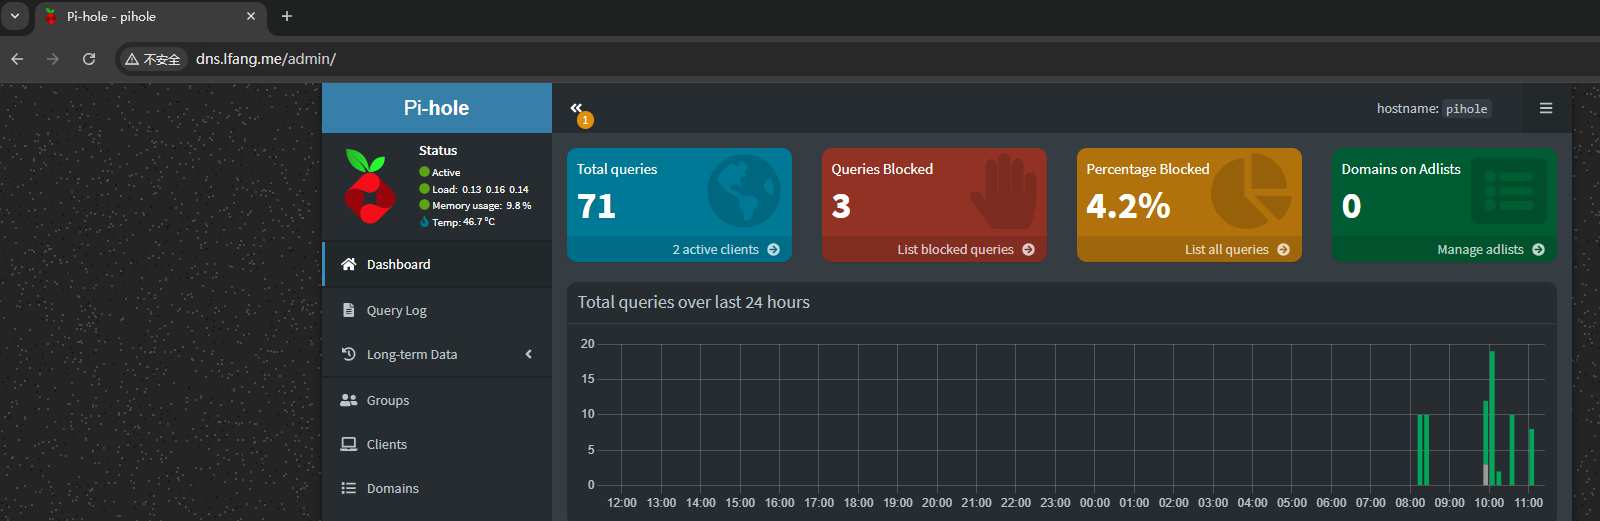1600x521 pixels.
Task: Click the green bar just after 08:00
Action: pyautogui.click(x=1420, y=450)
